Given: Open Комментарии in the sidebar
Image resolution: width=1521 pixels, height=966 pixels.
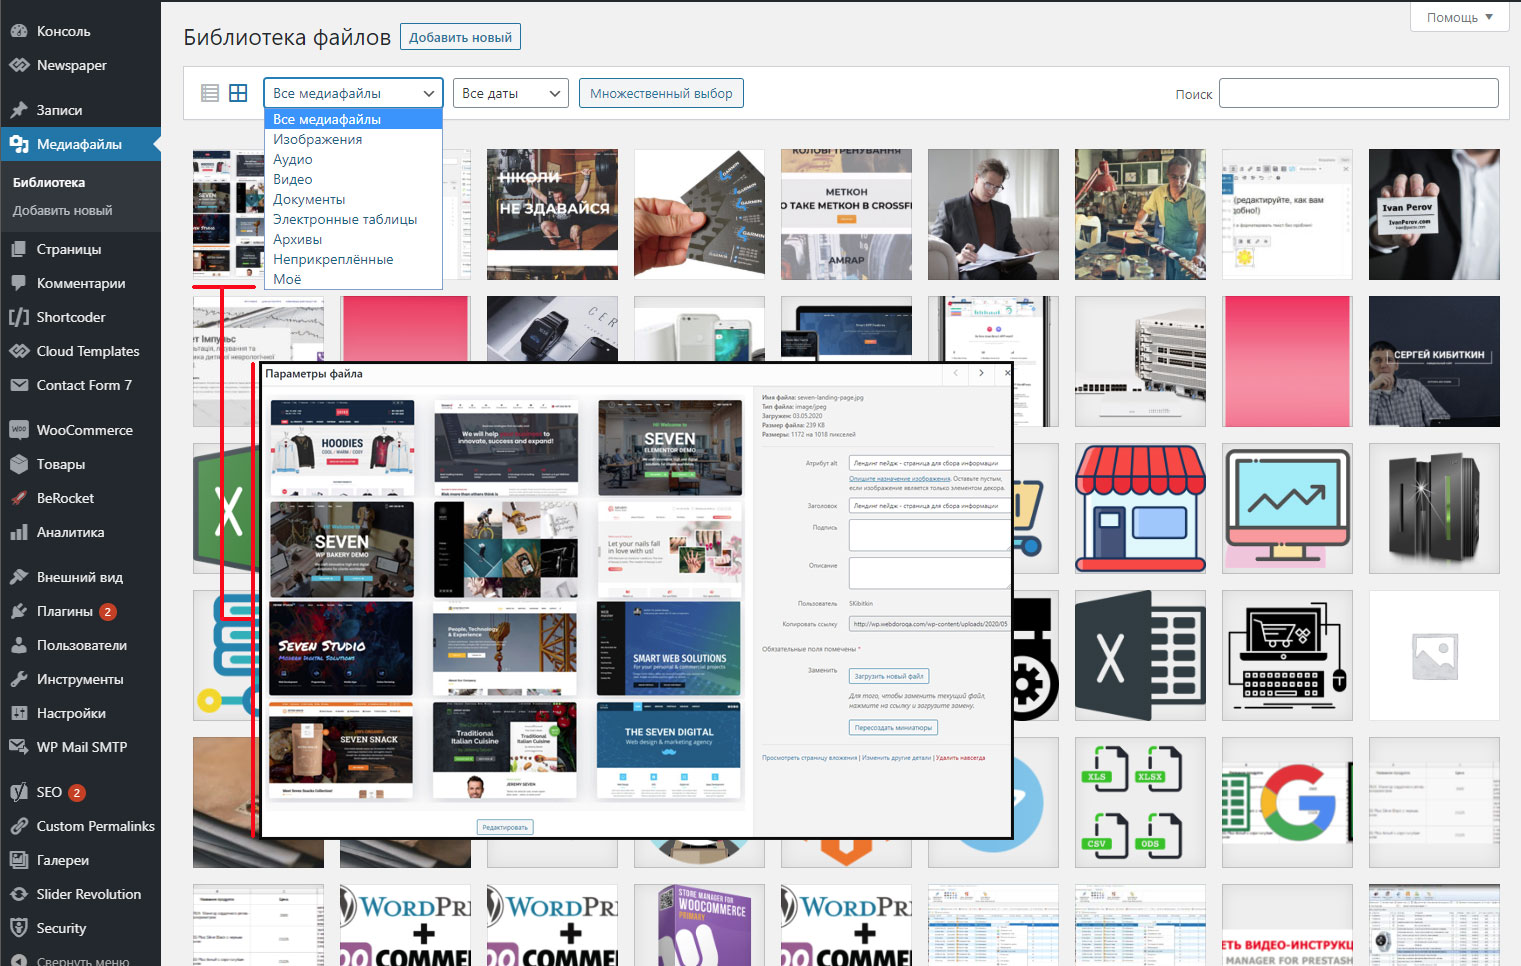Looking at the screenshot, I should (x=80, y=283).
